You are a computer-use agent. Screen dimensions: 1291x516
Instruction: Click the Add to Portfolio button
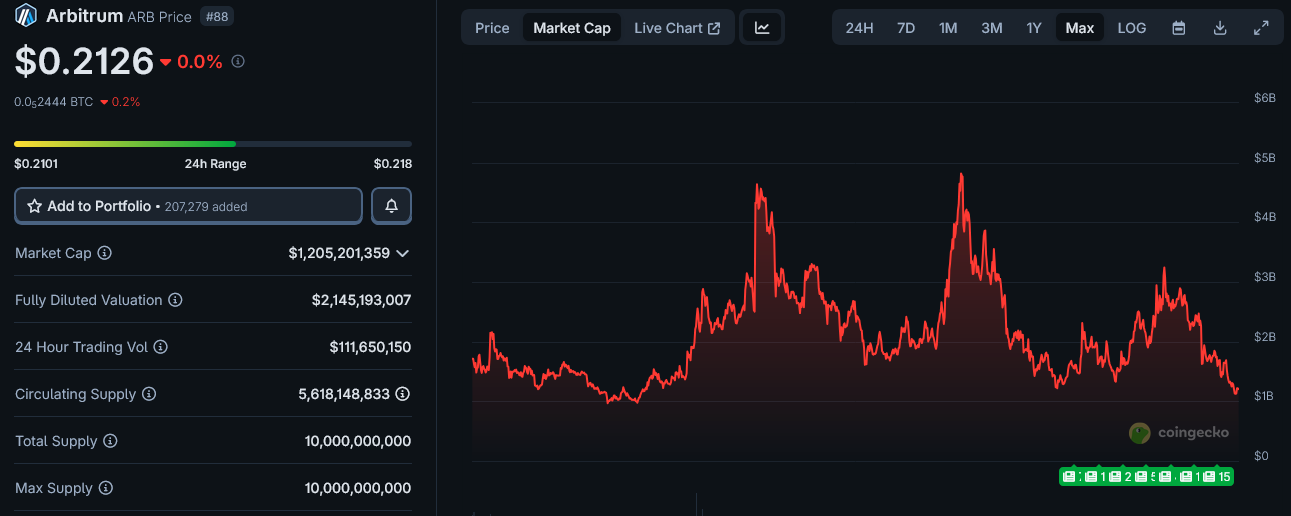pyautogui.click(x=188, y=206)
